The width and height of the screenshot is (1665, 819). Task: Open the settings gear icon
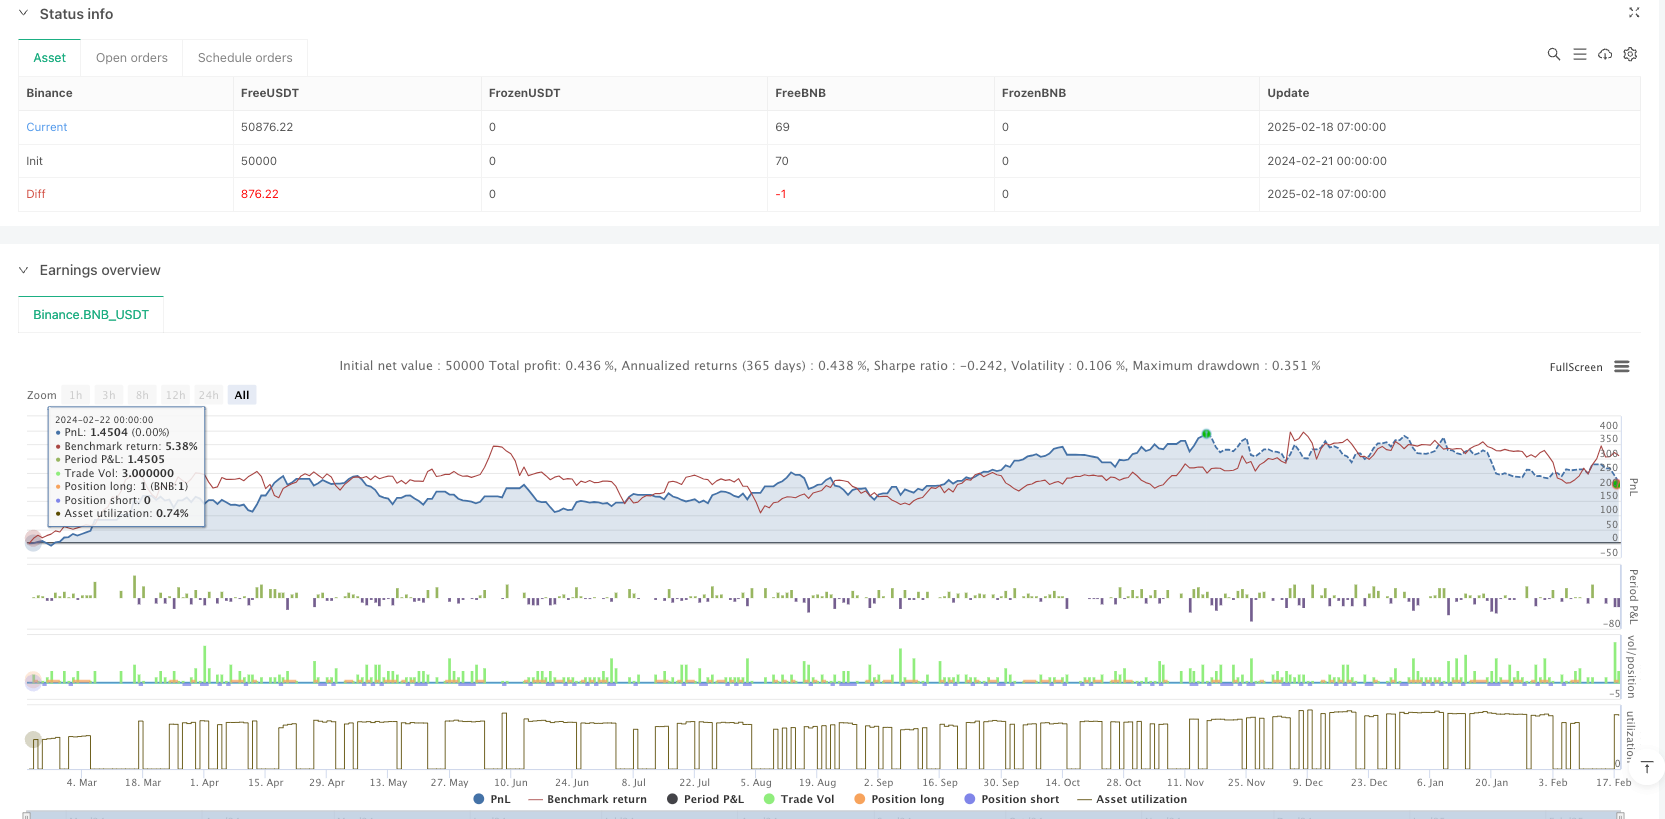(1630, 54)
